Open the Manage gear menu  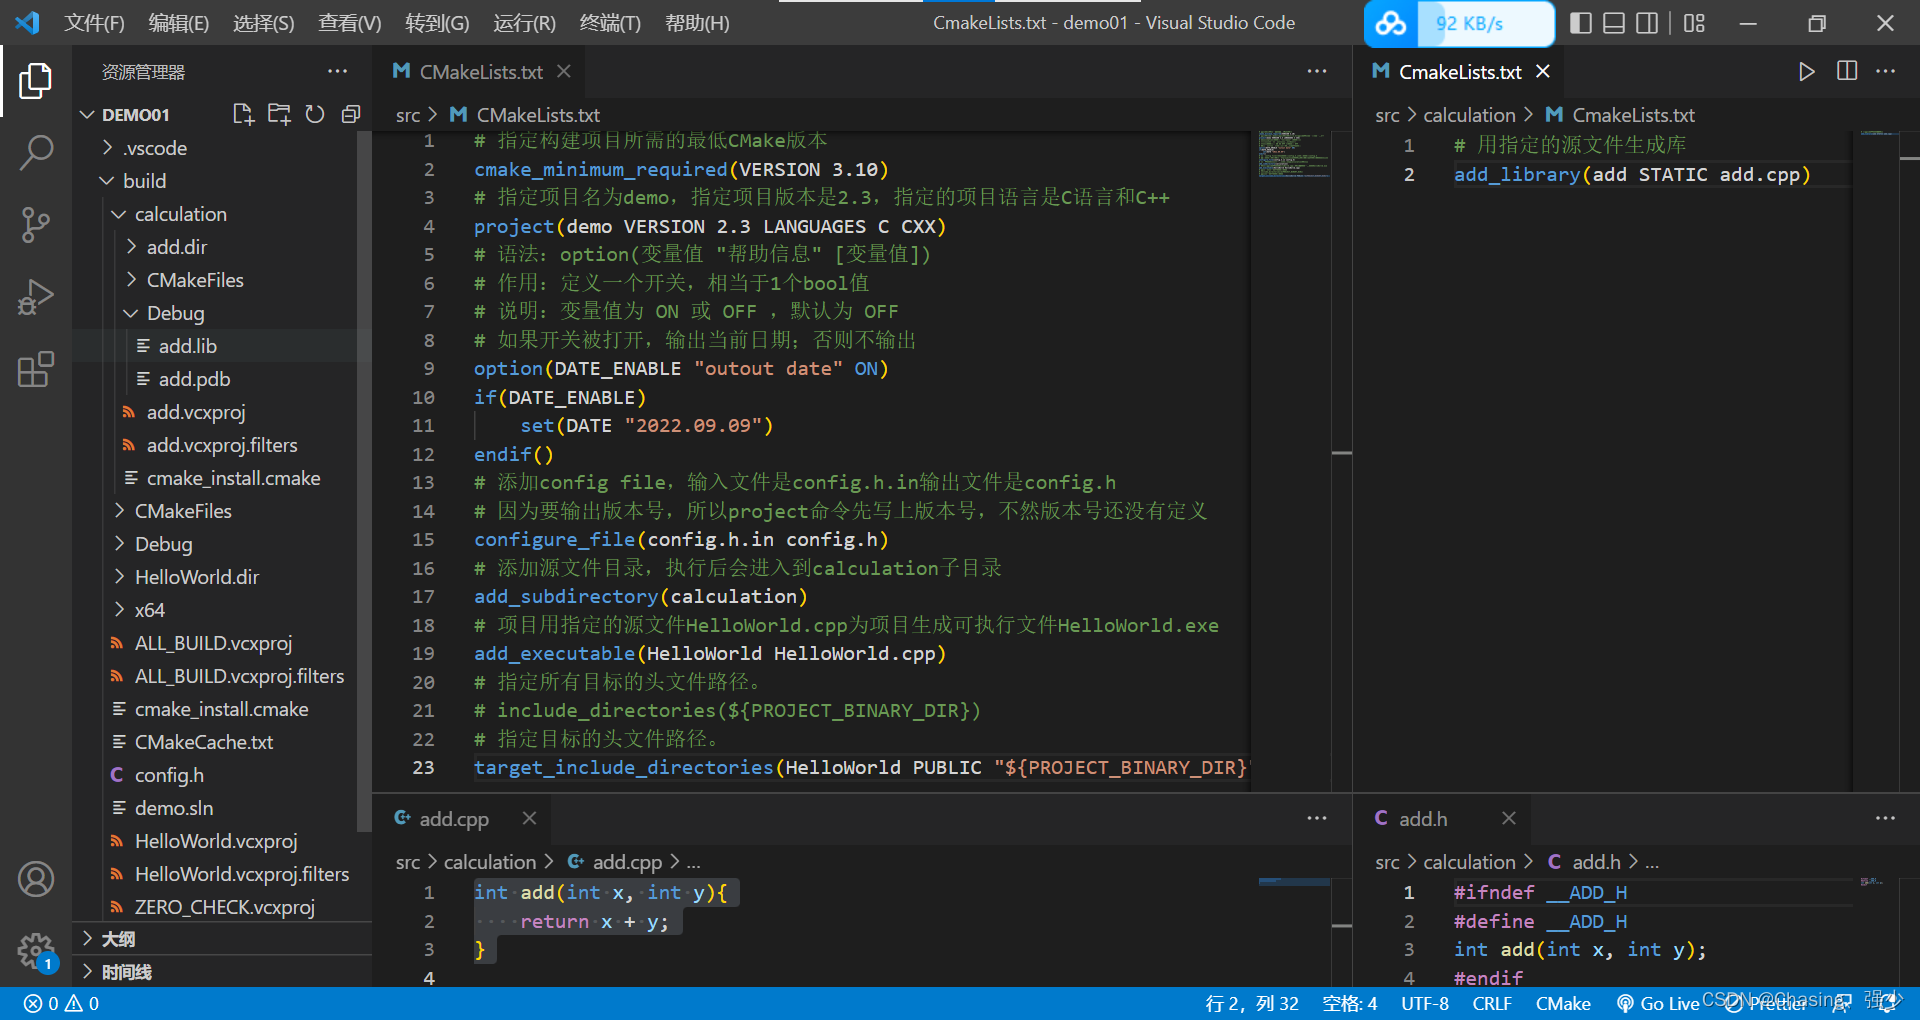click(x=36, y=951)
